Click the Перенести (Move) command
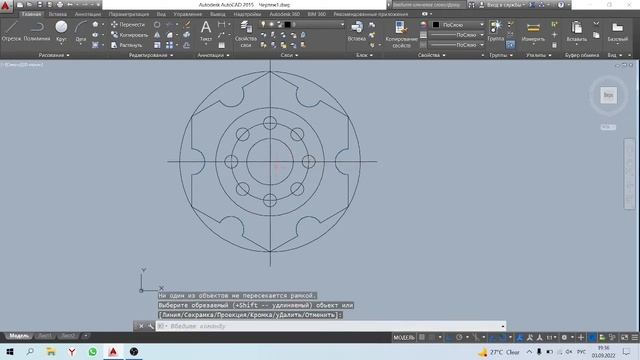640x360 pixels. click(128, 24)
